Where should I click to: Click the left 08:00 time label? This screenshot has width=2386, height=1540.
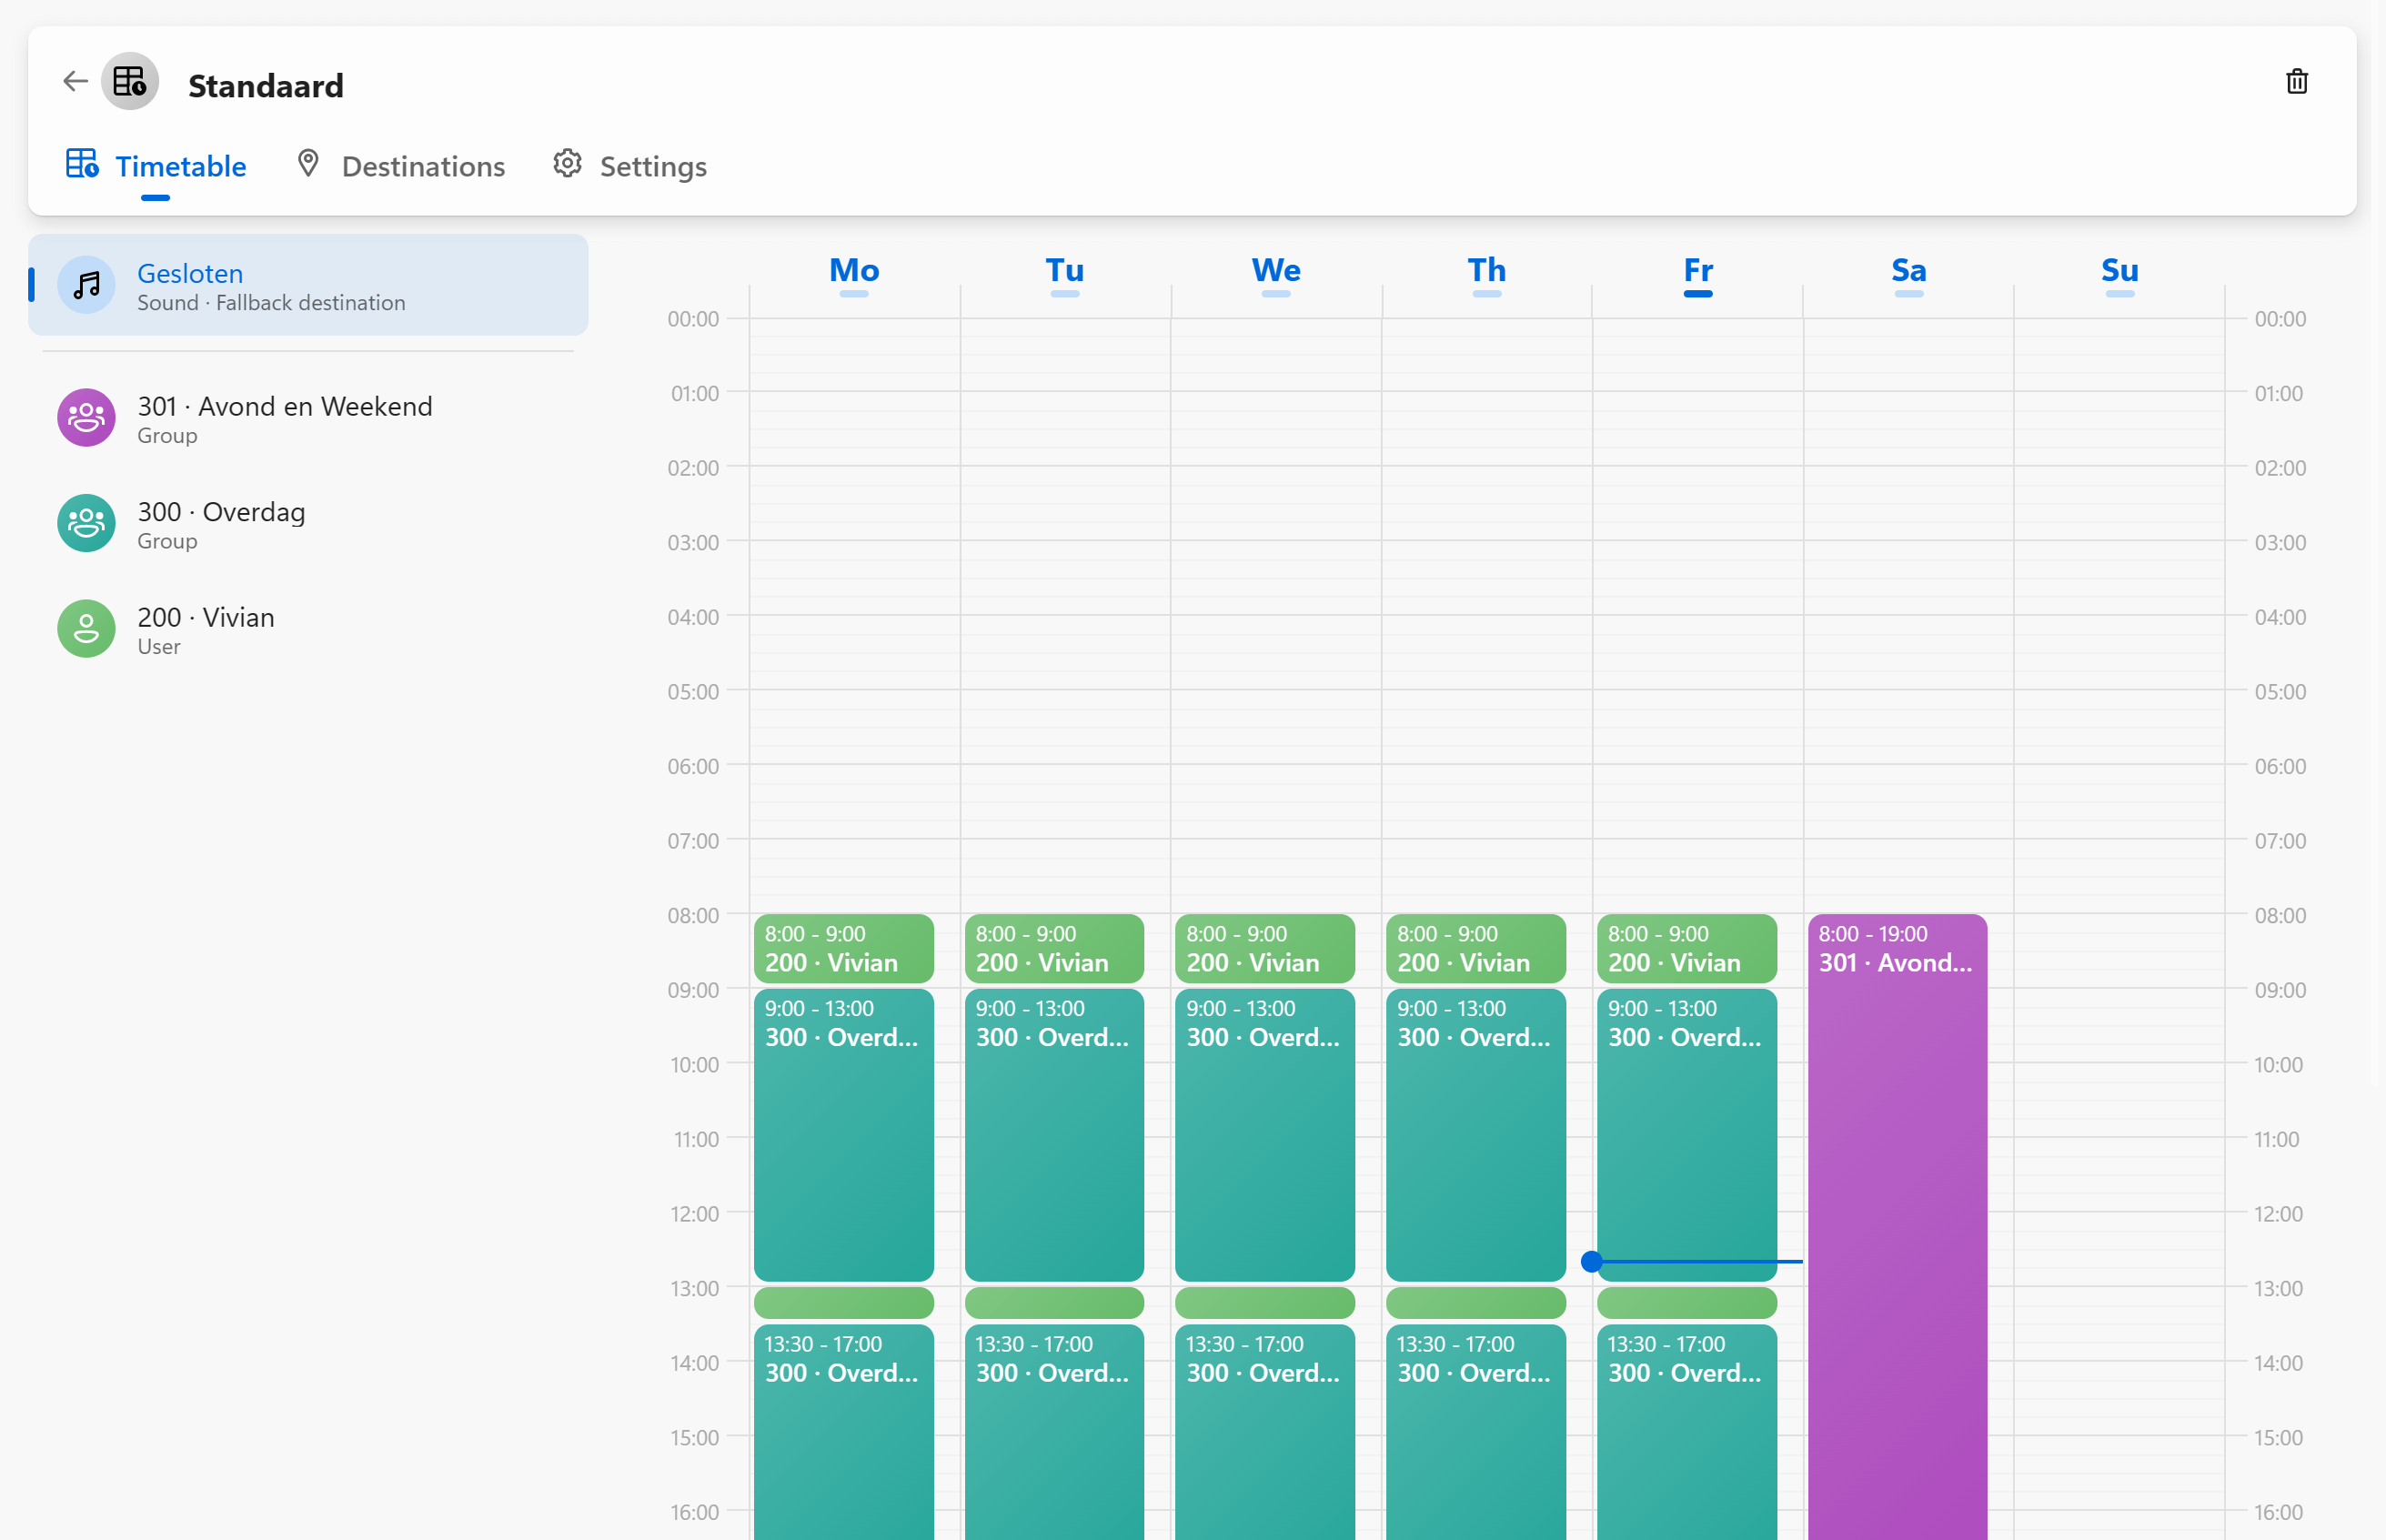click(693, 915)
